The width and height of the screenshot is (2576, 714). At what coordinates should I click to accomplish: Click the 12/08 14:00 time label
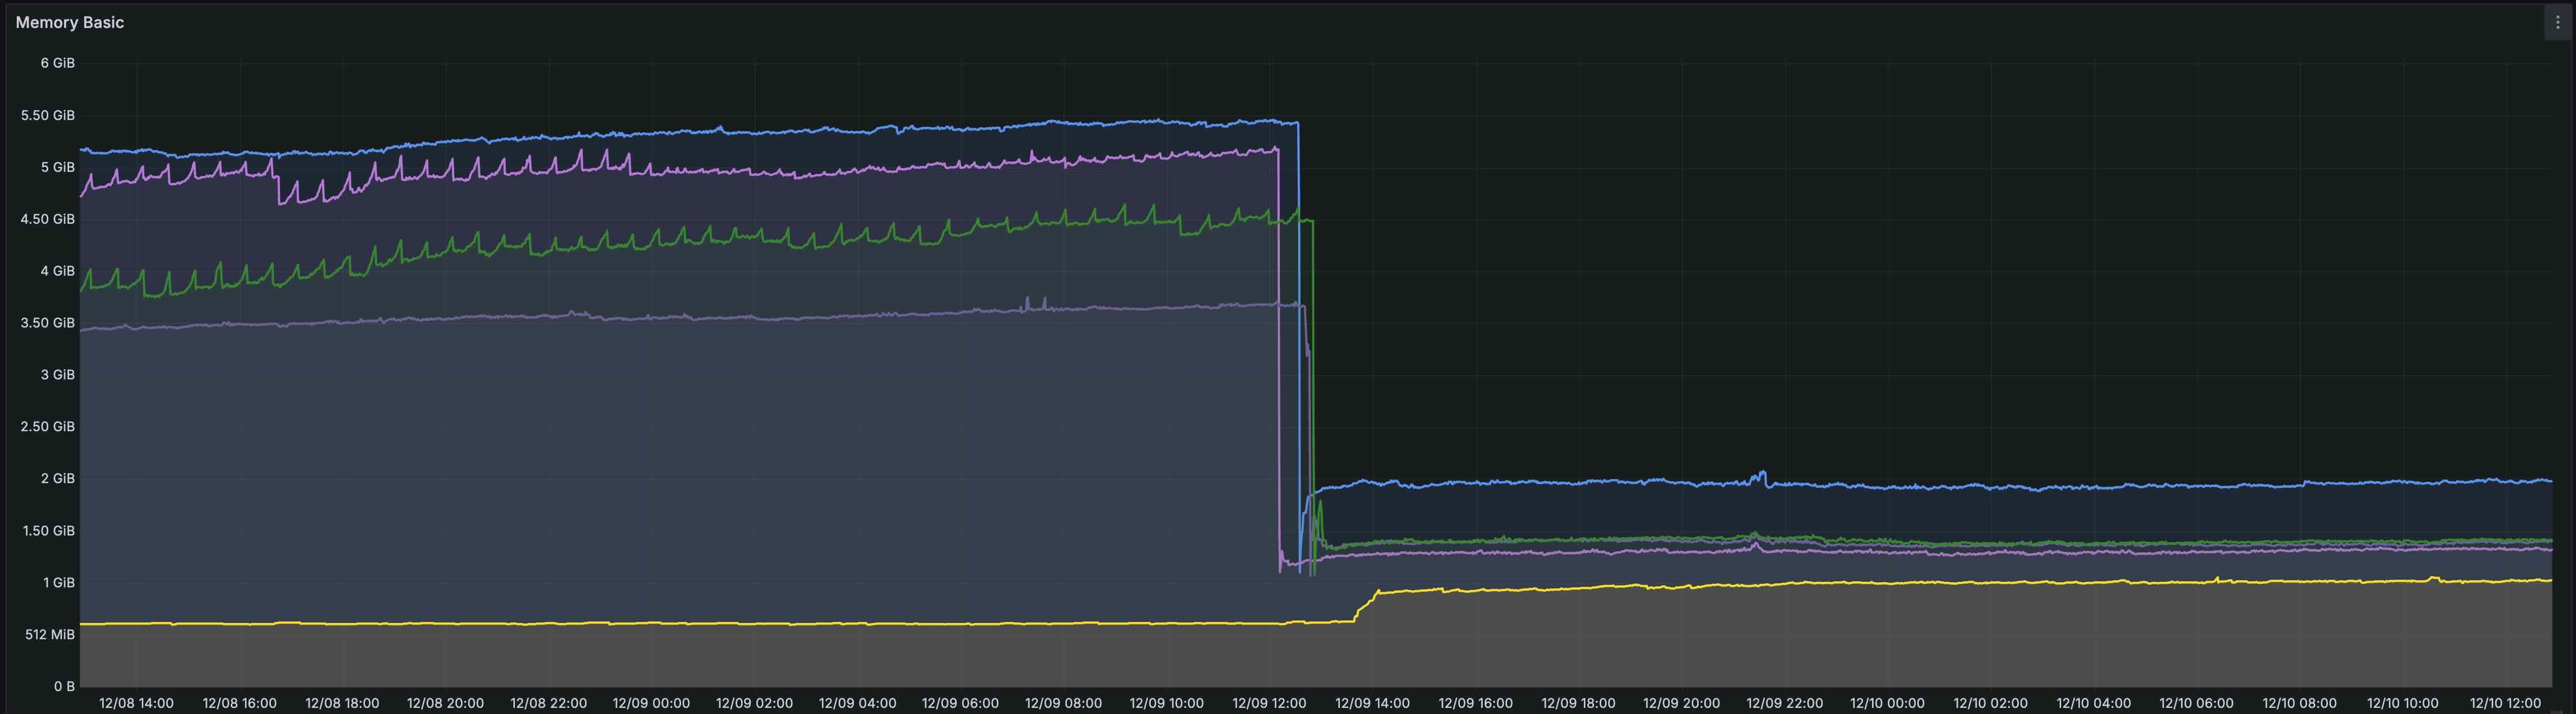[135, 702]
